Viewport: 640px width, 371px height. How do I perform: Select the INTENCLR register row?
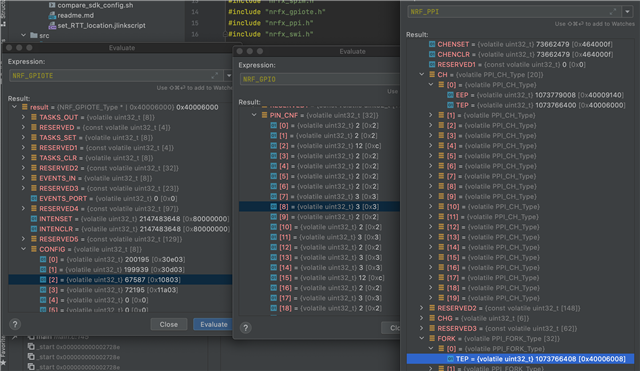click(x=120, y=229)
